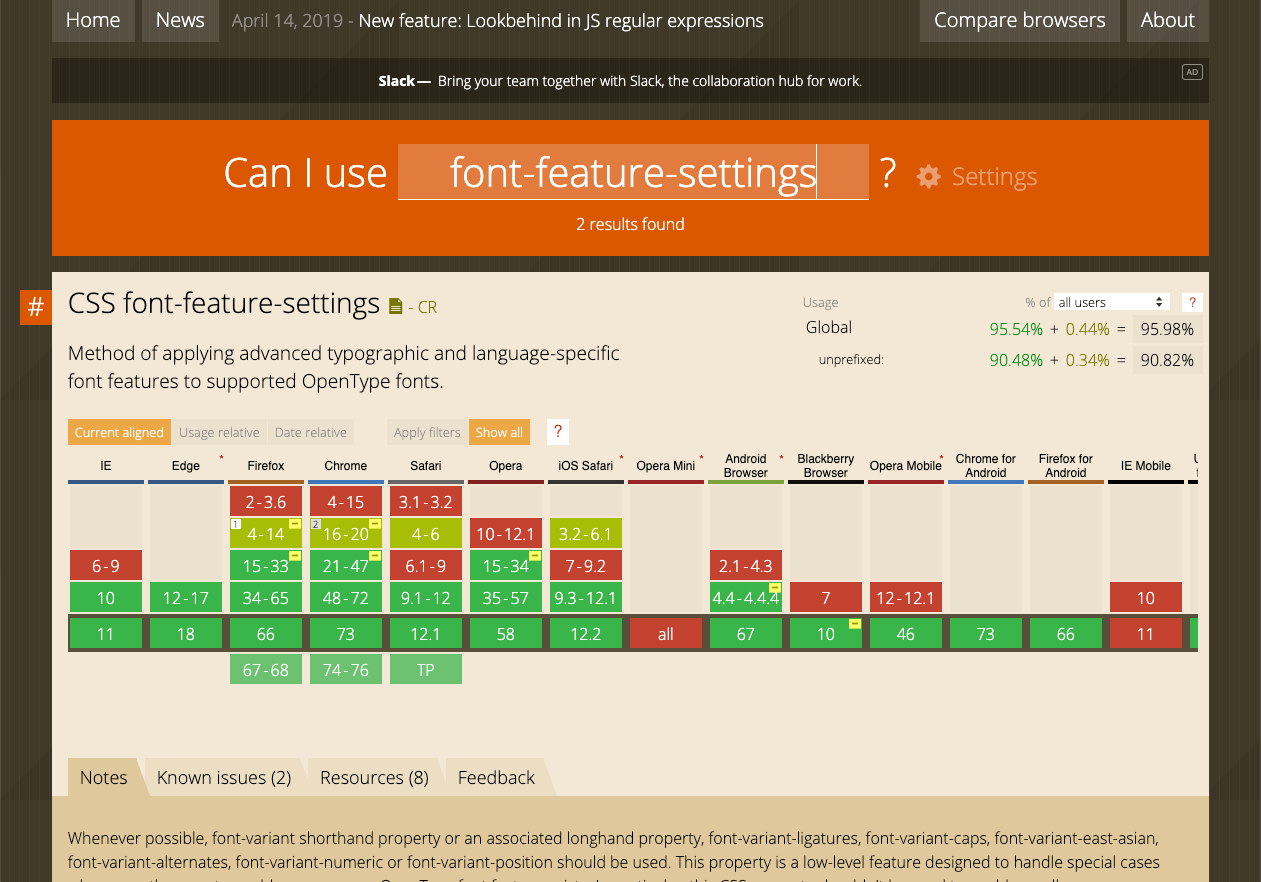
Task: Click the red question mark near usage
Action: [x=1191, y=302]
